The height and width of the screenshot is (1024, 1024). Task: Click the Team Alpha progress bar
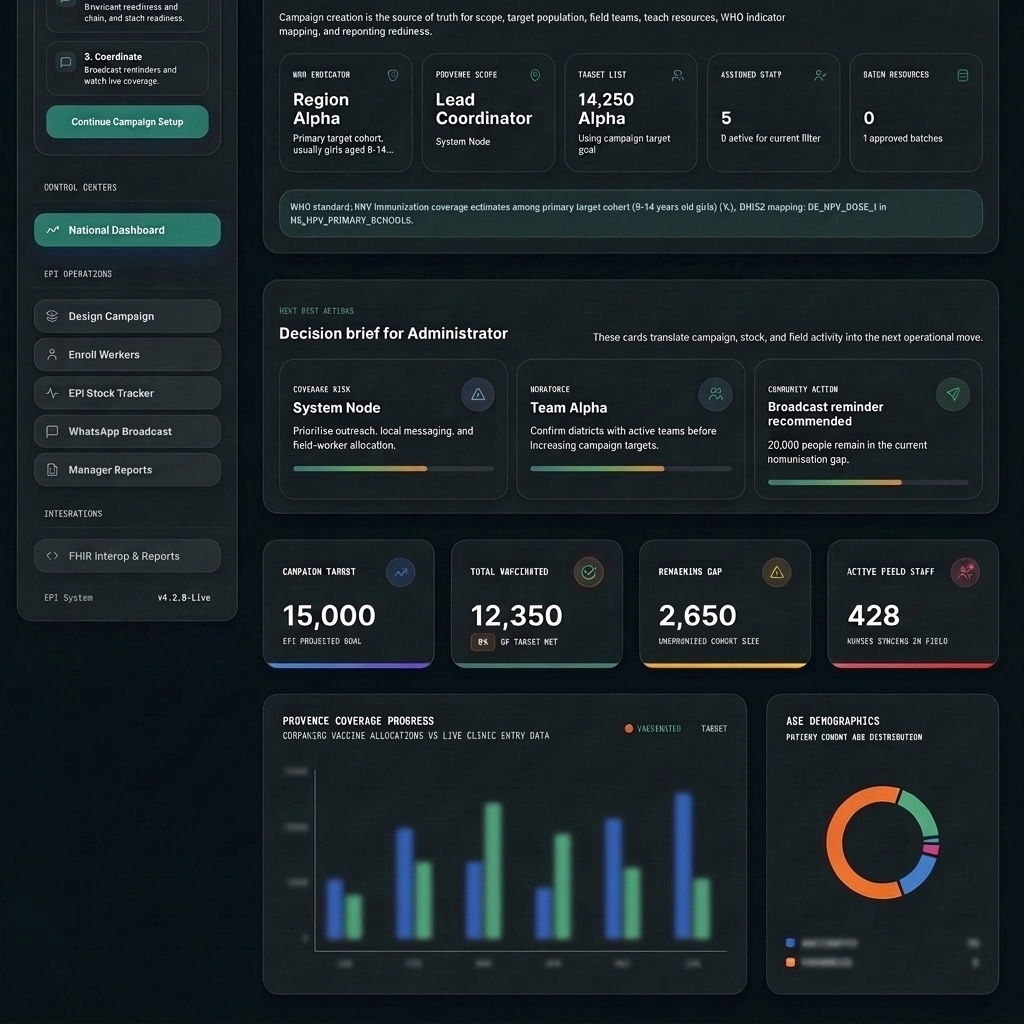coord(631,469)
